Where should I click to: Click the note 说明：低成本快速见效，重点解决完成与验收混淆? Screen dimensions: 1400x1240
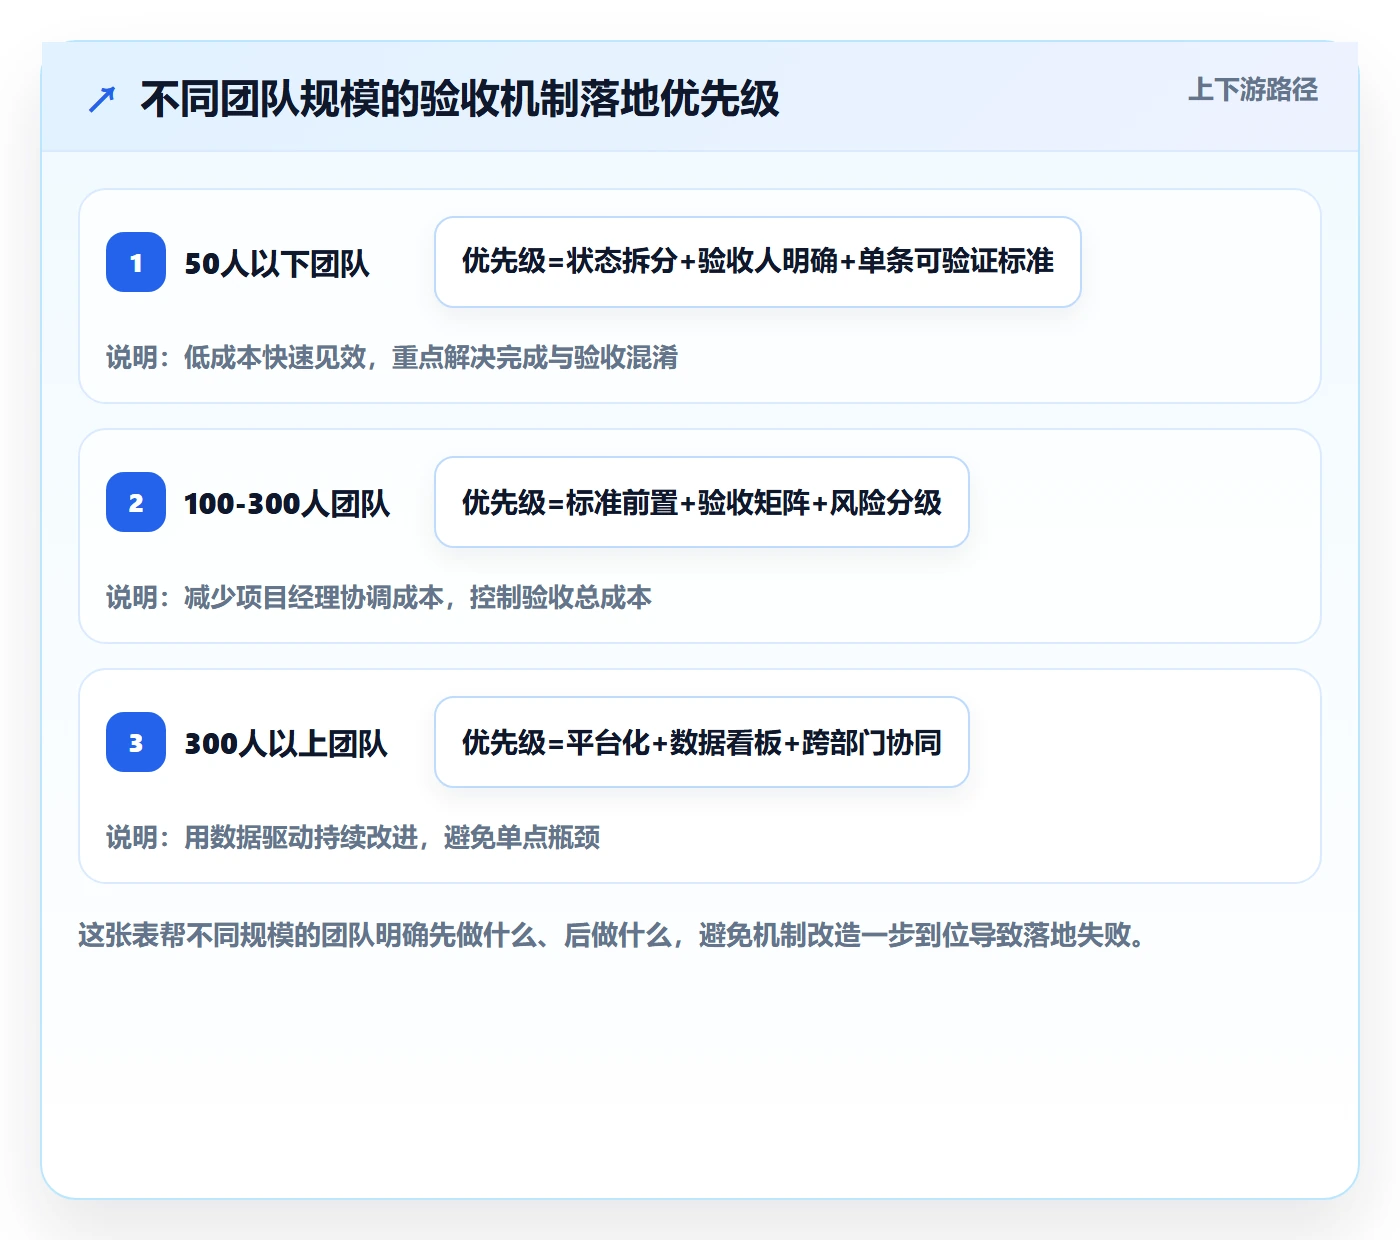pos(392,357)
